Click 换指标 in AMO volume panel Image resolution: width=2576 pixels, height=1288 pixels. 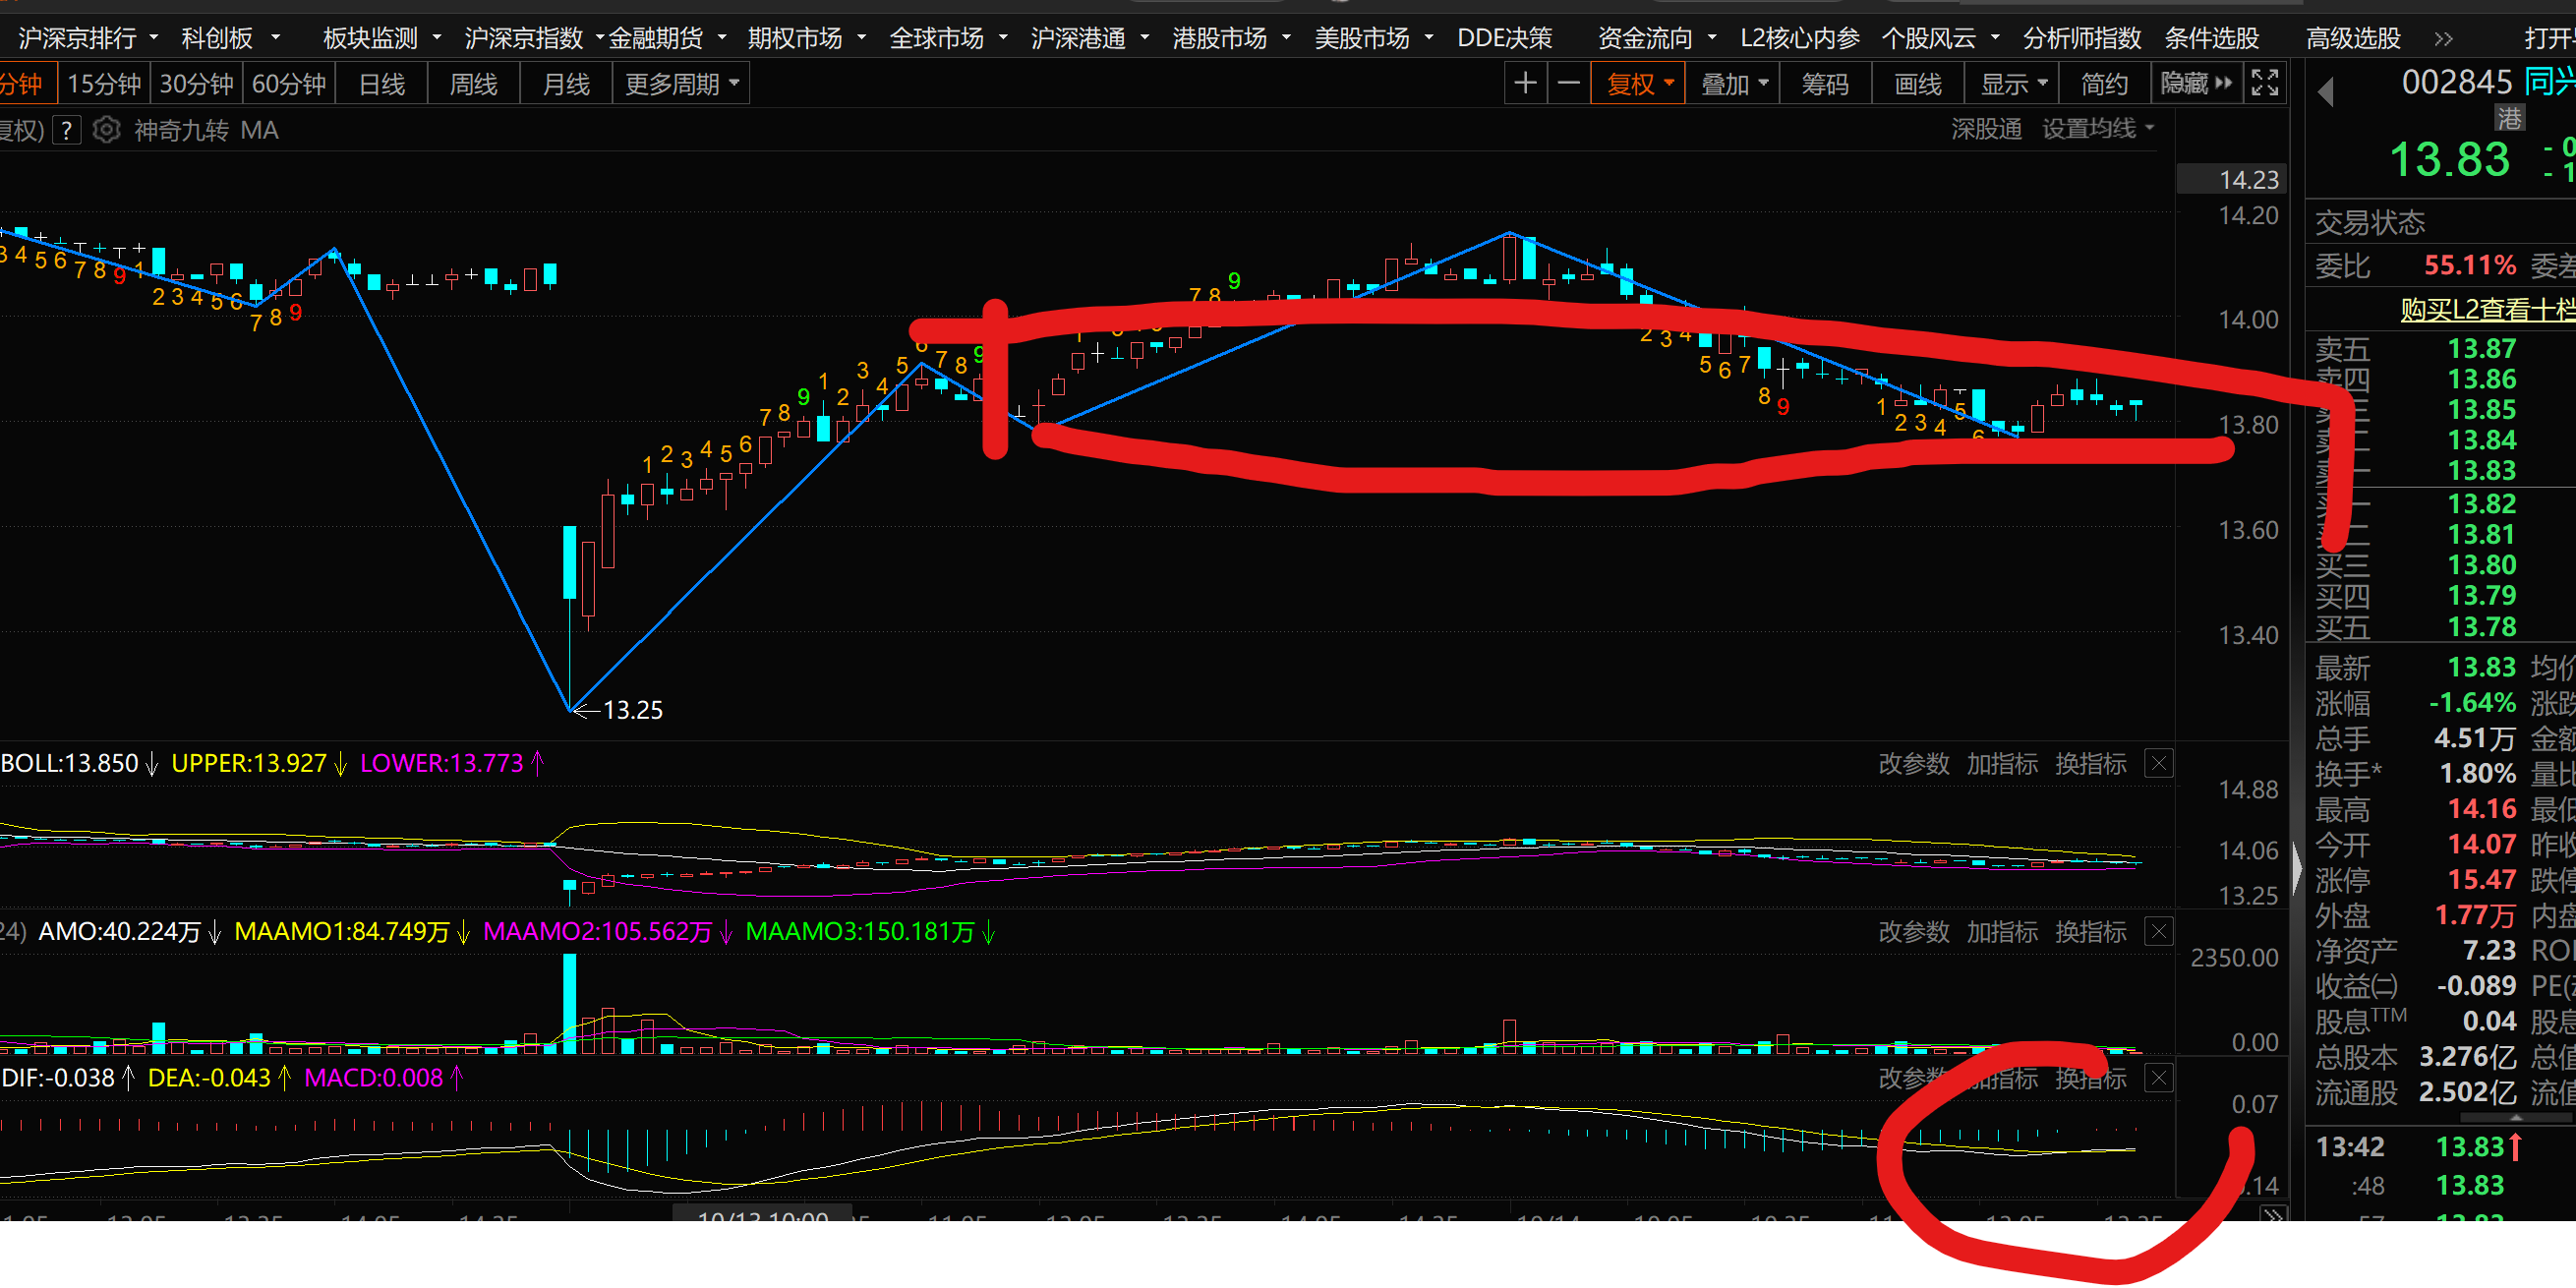tap(2090, 932)
